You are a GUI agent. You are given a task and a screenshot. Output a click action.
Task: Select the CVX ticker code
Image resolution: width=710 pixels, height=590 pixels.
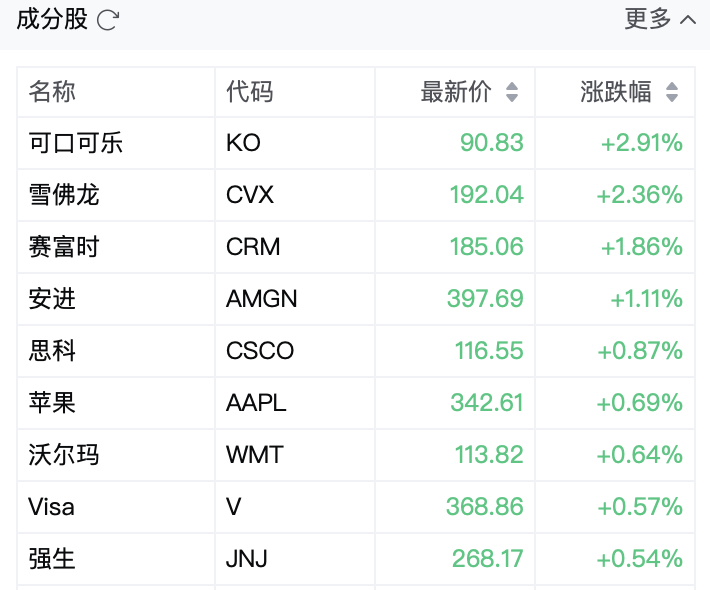click(x=250, y=195)
